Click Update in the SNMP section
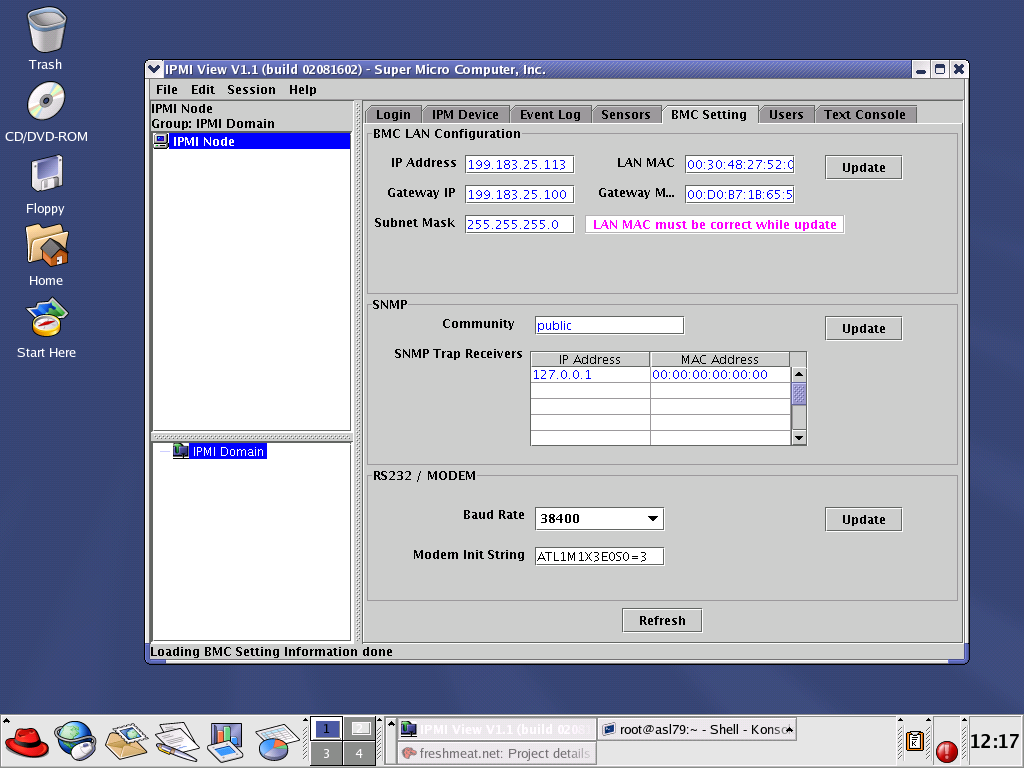1024x768 pixels. [863, 328]
